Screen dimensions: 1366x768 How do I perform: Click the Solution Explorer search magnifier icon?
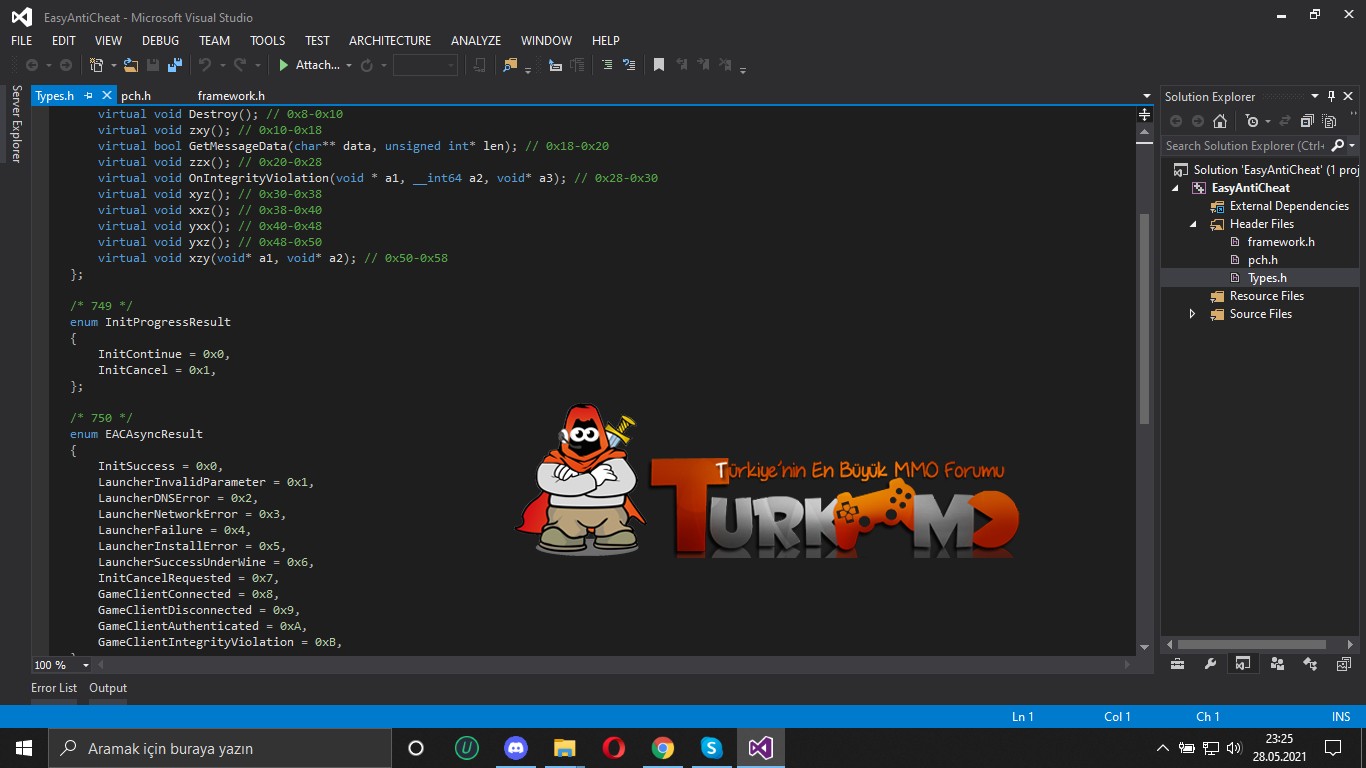point(1340,146)
